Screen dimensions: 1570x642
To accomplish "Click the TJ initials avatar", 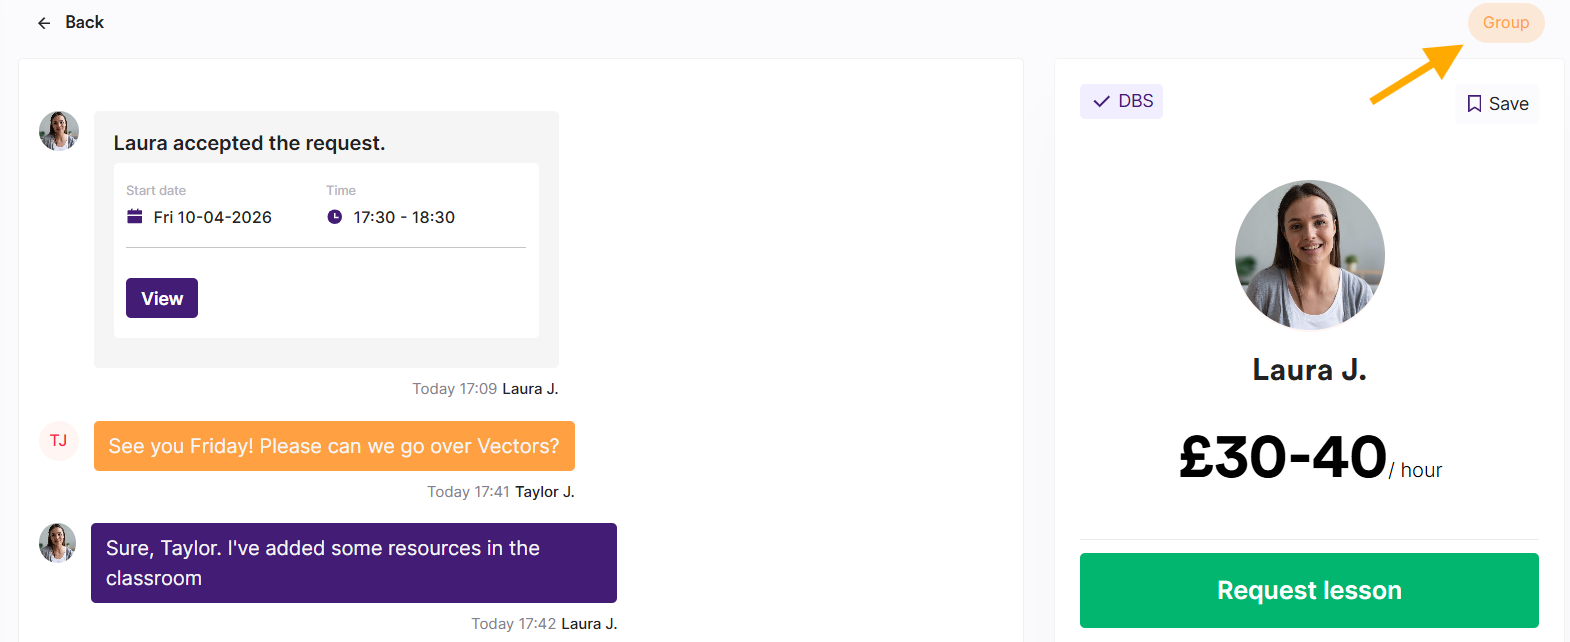I will pos(59,441).
